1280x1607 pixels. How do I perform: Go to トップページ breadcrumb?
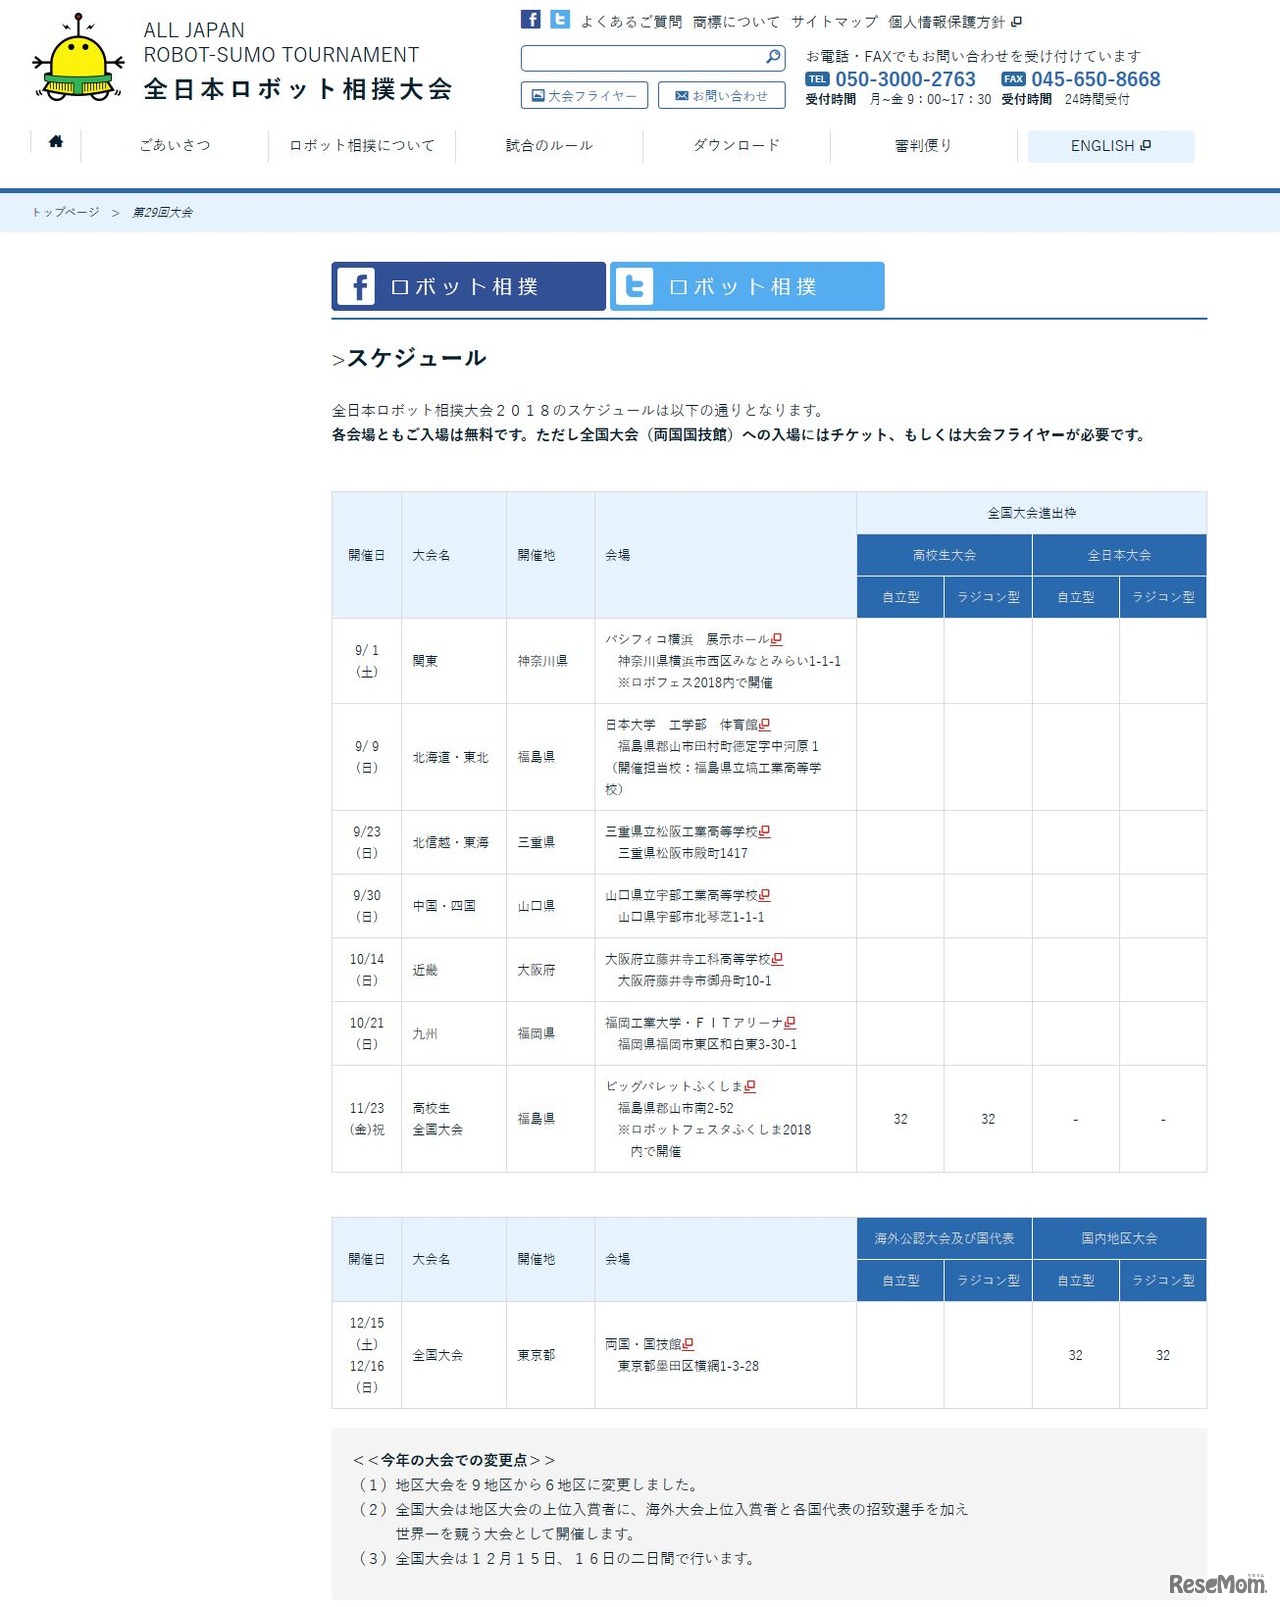click(65, 212)
